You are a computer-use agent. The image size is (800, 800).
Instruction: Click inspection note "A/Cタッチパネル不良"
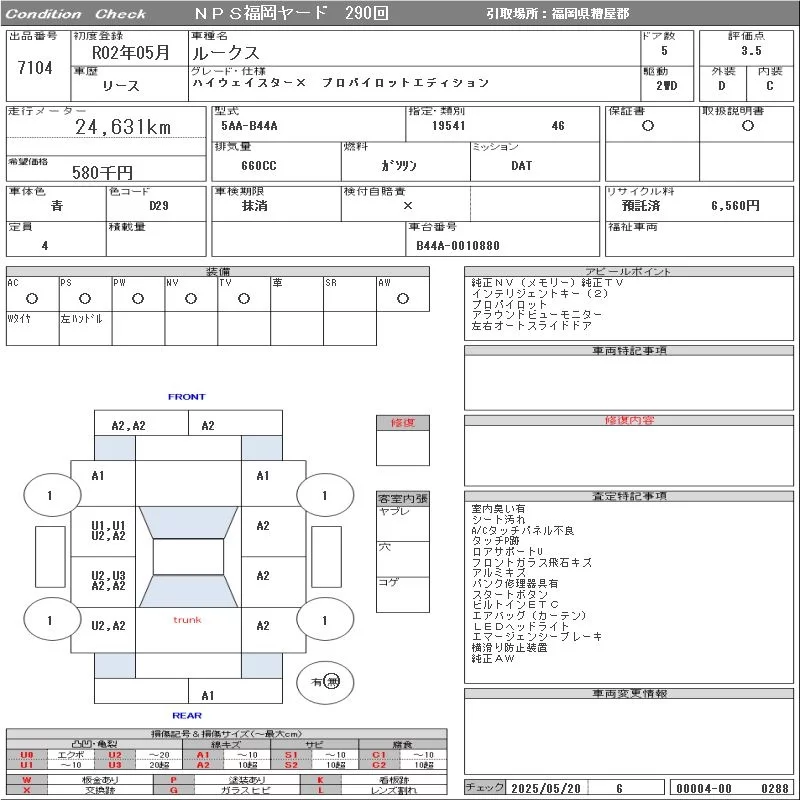click(522, 531)
